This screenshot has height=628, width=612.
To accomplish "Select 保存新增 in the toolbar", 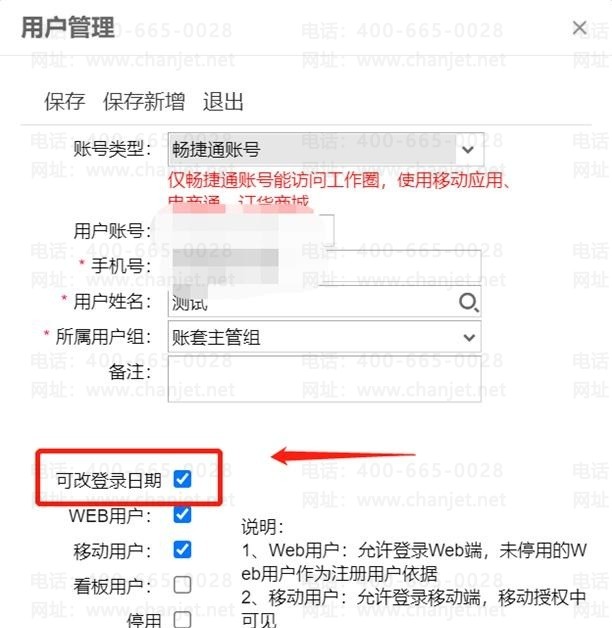I will click(144, 101).
